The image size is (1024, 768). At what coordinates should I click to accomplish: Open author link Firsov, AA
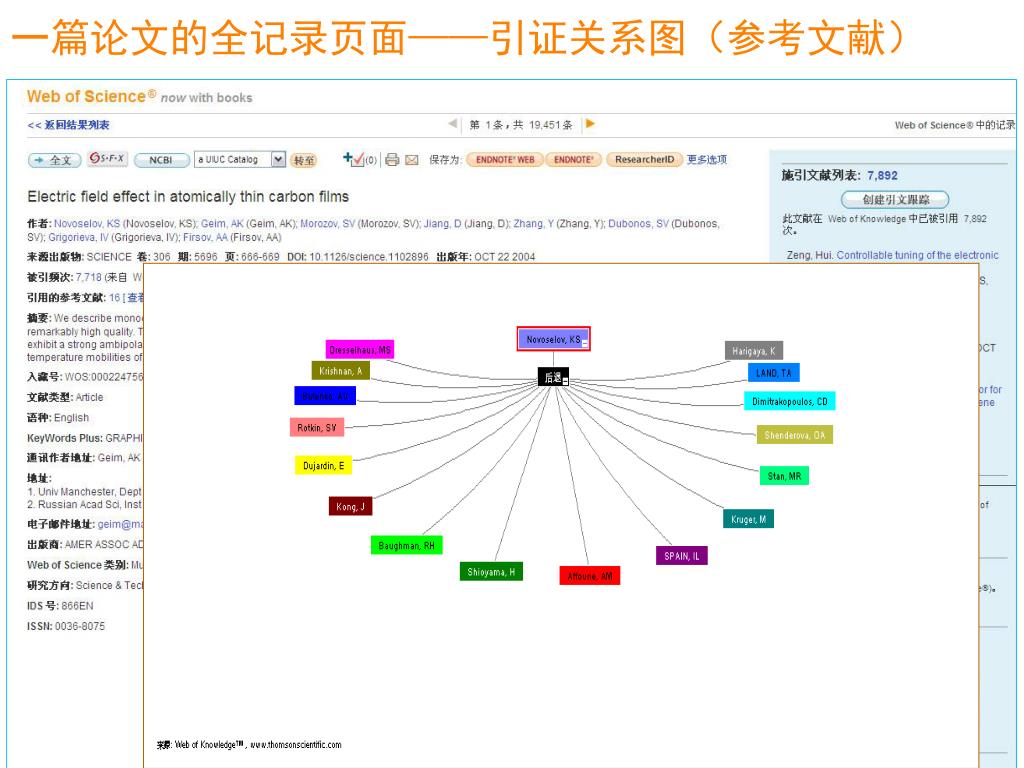(205, 237)
